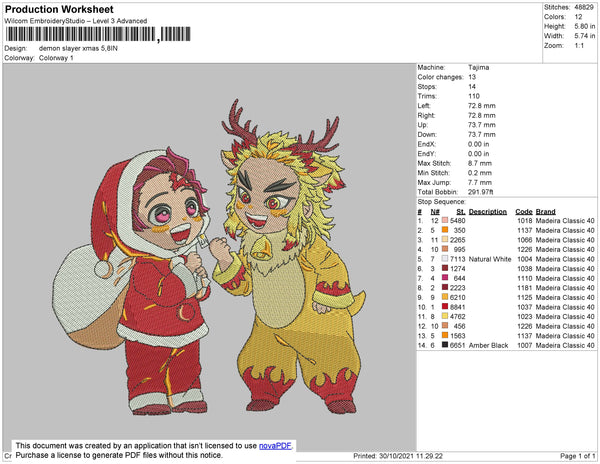
Task: Click the Zoom value '1:1'
Action: click(579, 46)
